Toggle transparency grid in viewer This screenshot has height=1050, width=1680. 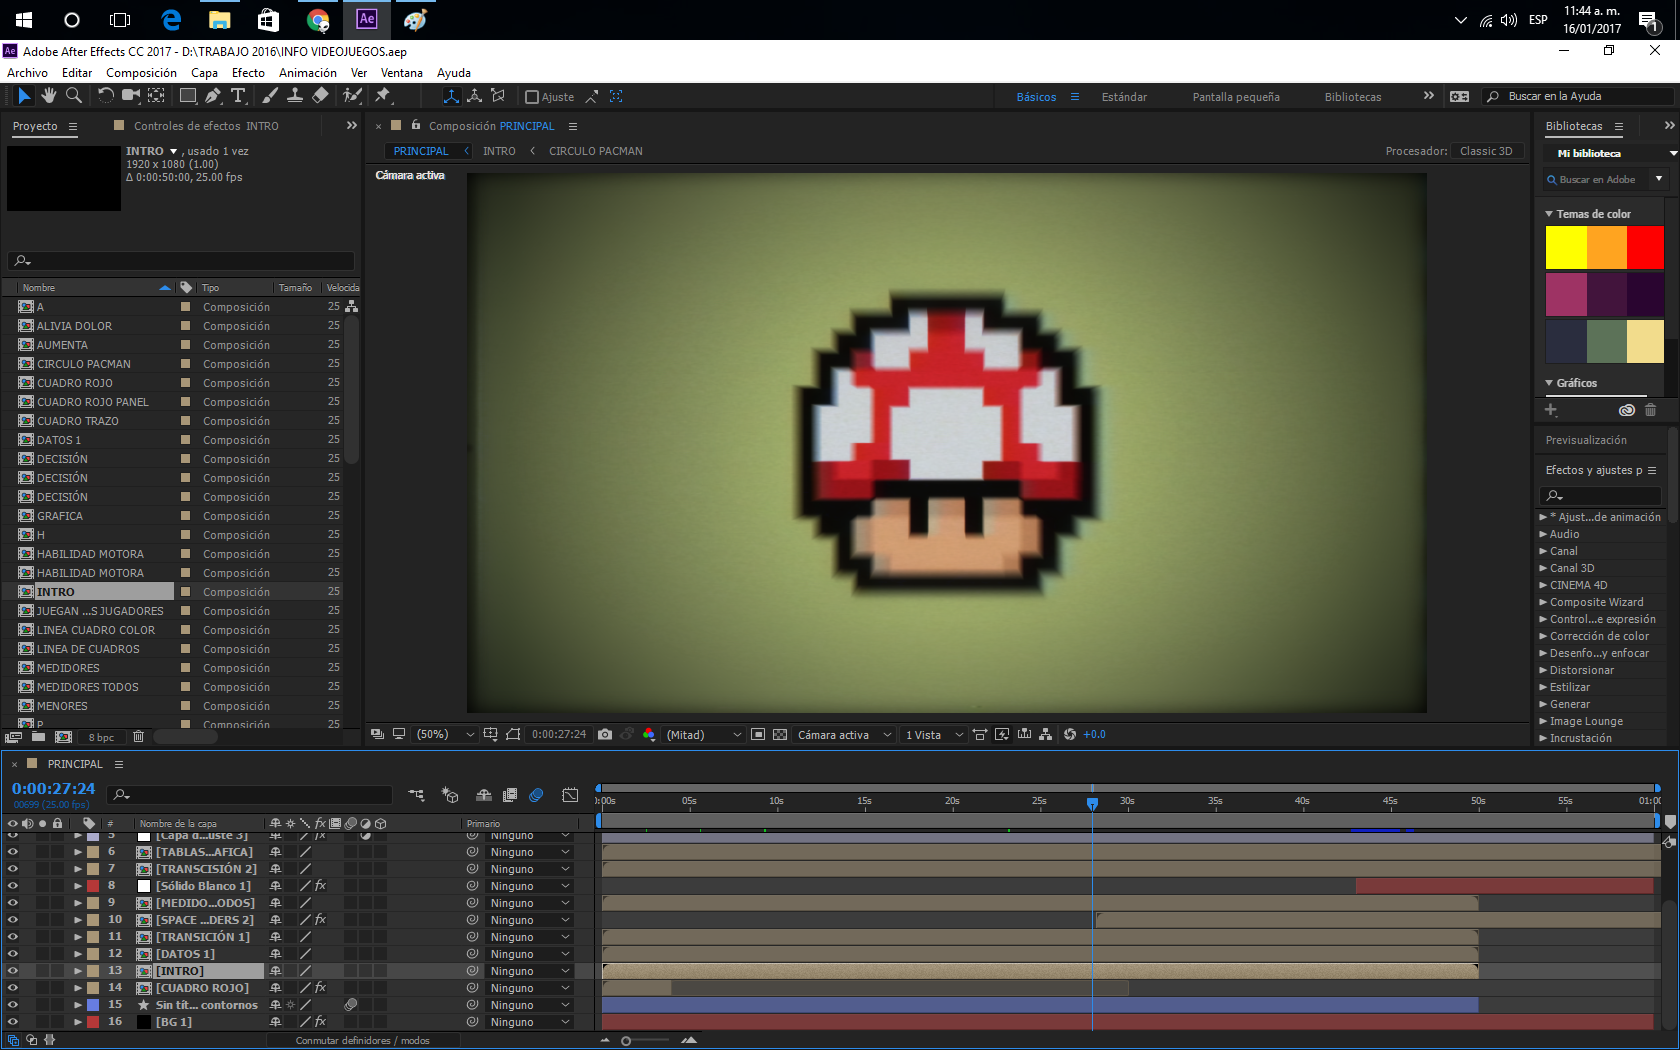(780, 734)
